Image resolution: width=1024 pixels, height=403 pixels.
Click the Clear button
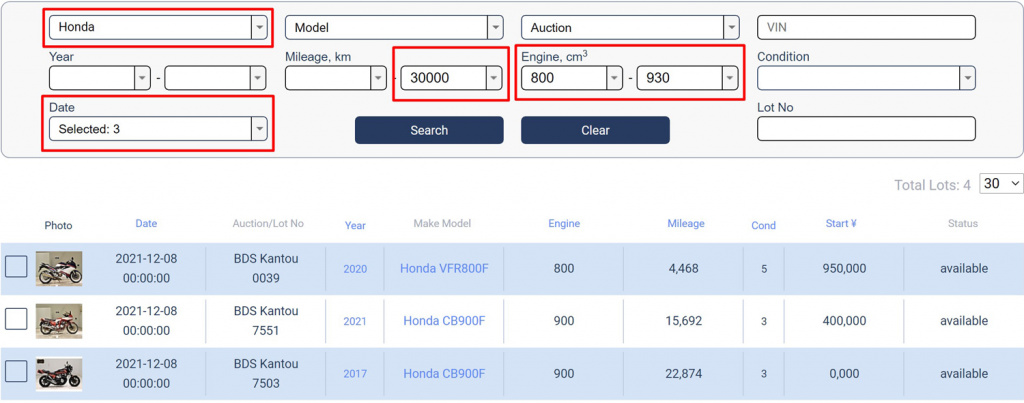coord(595,130)
